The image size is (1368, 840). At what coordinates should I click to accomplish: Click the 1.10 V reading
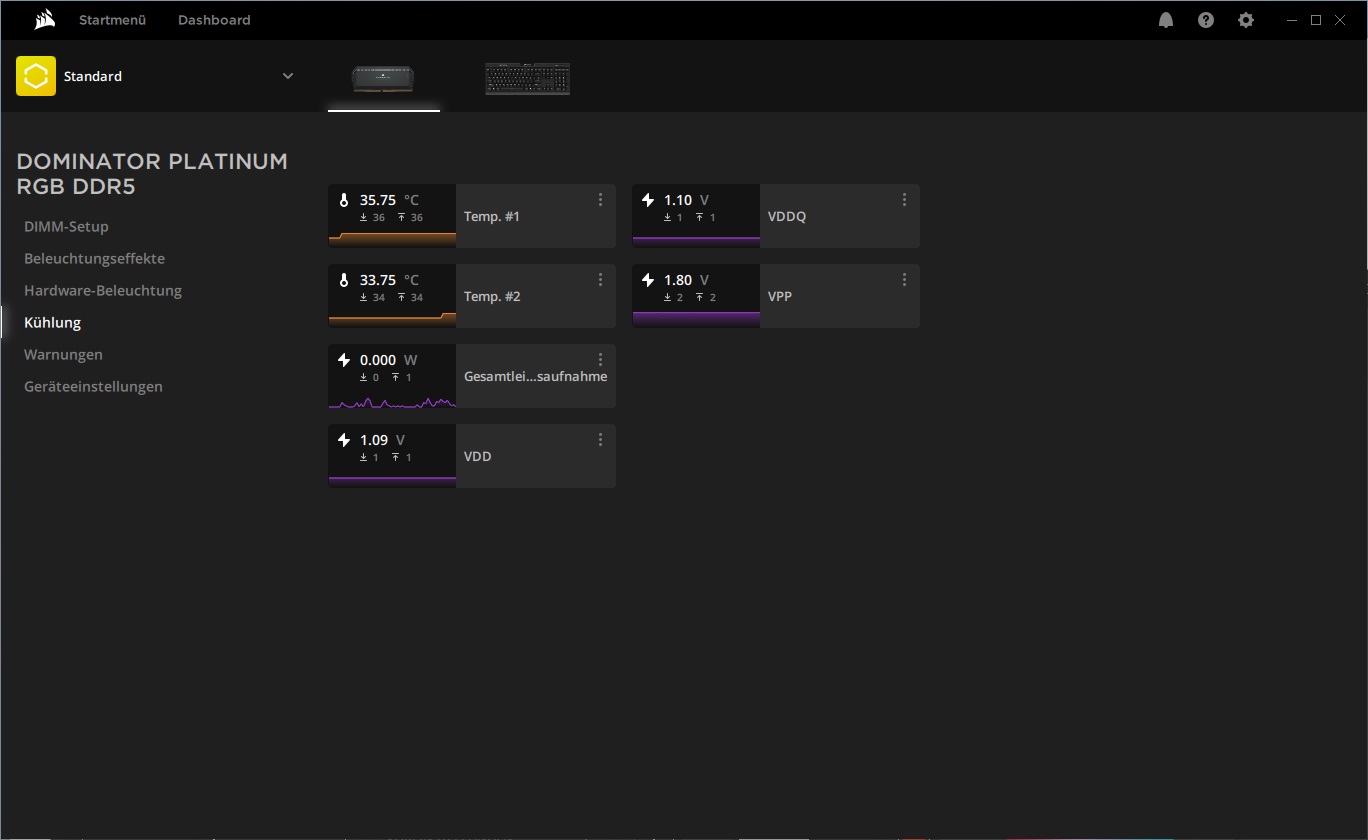[x=686, y=200]
